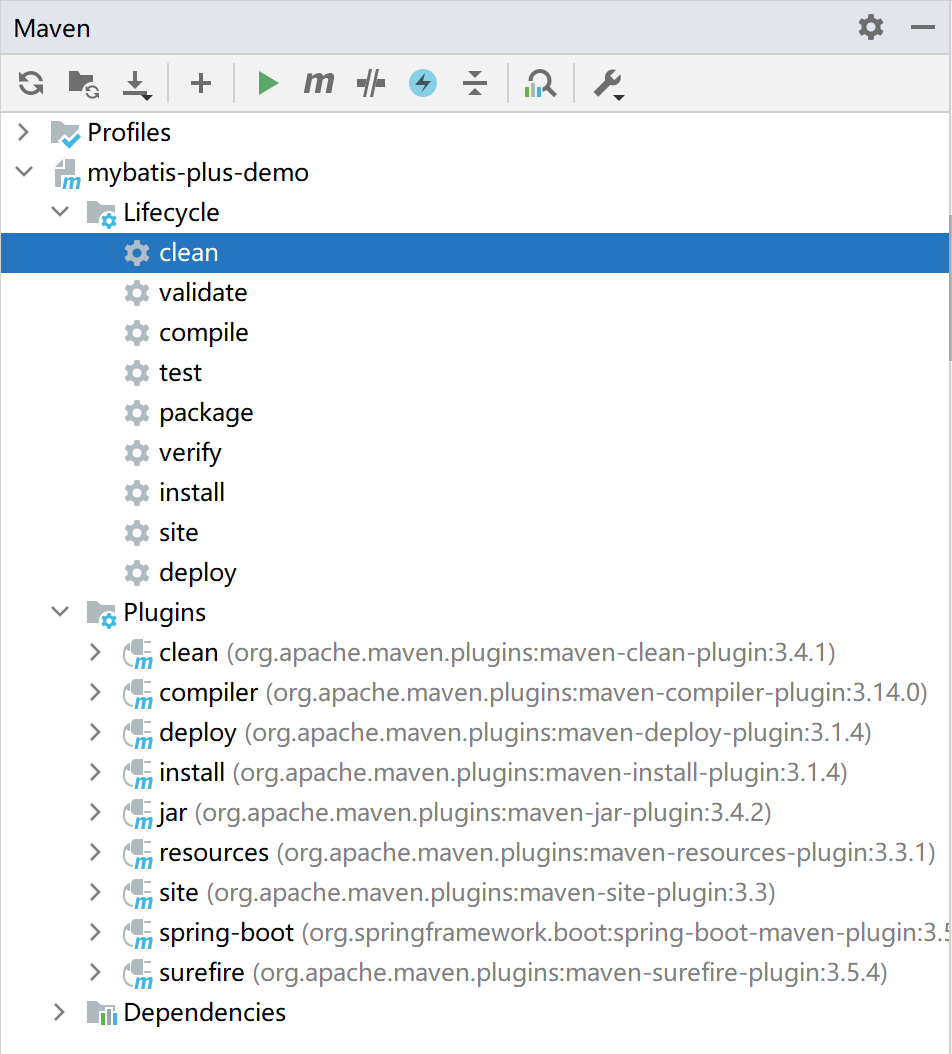952x1054 pixels.
Task: Reload All Maven Projects icon
Action: 31,84
